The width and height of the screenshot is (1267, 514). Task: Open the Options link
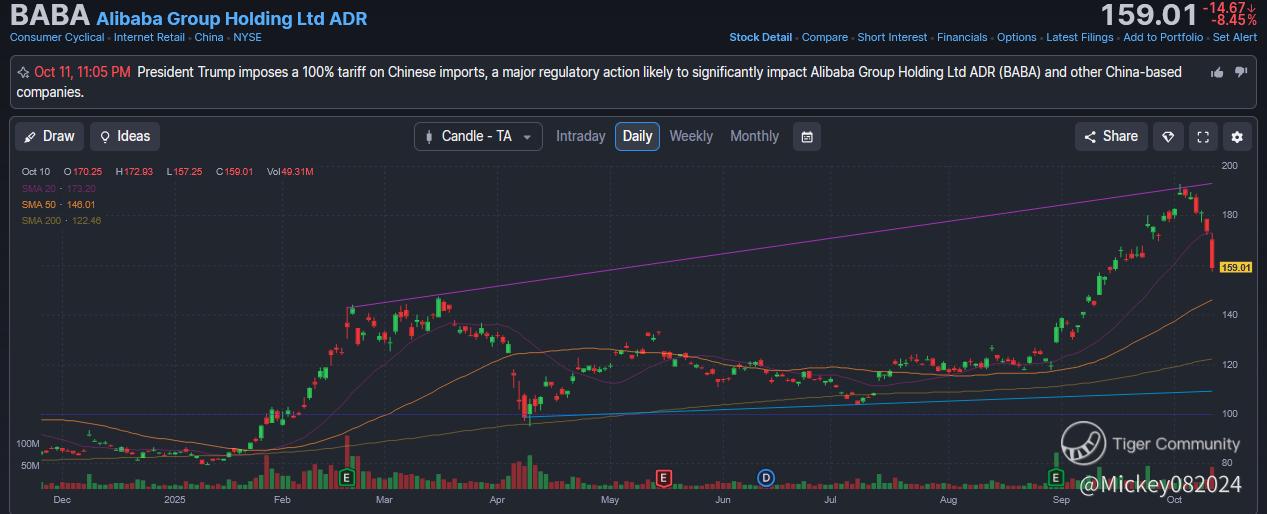click(x=1017, y=37)
